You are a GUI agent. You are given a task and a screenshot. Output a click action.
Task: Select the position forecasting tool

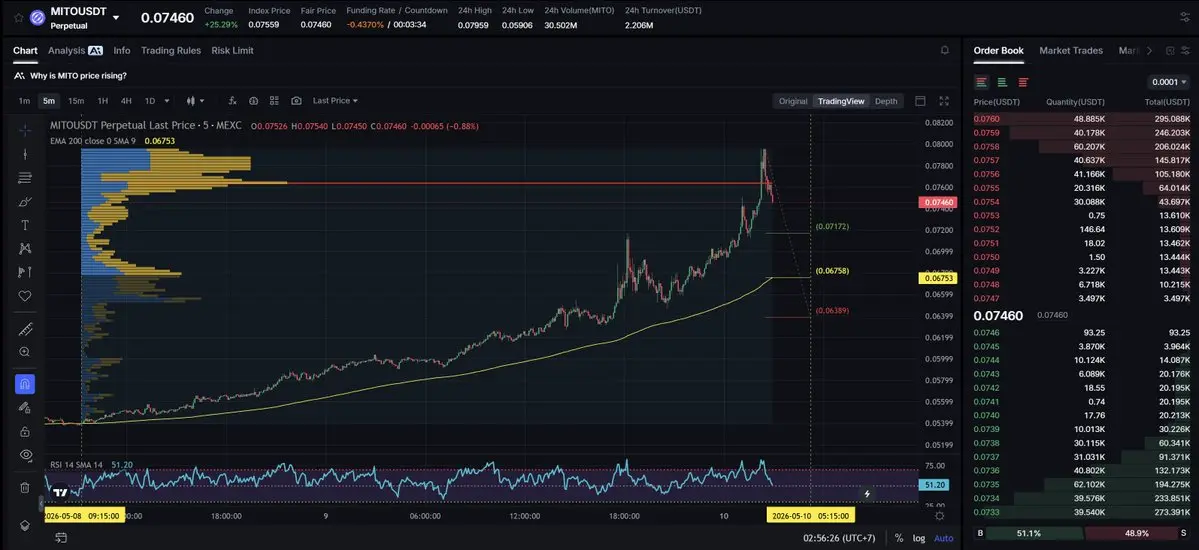point(24,272)
